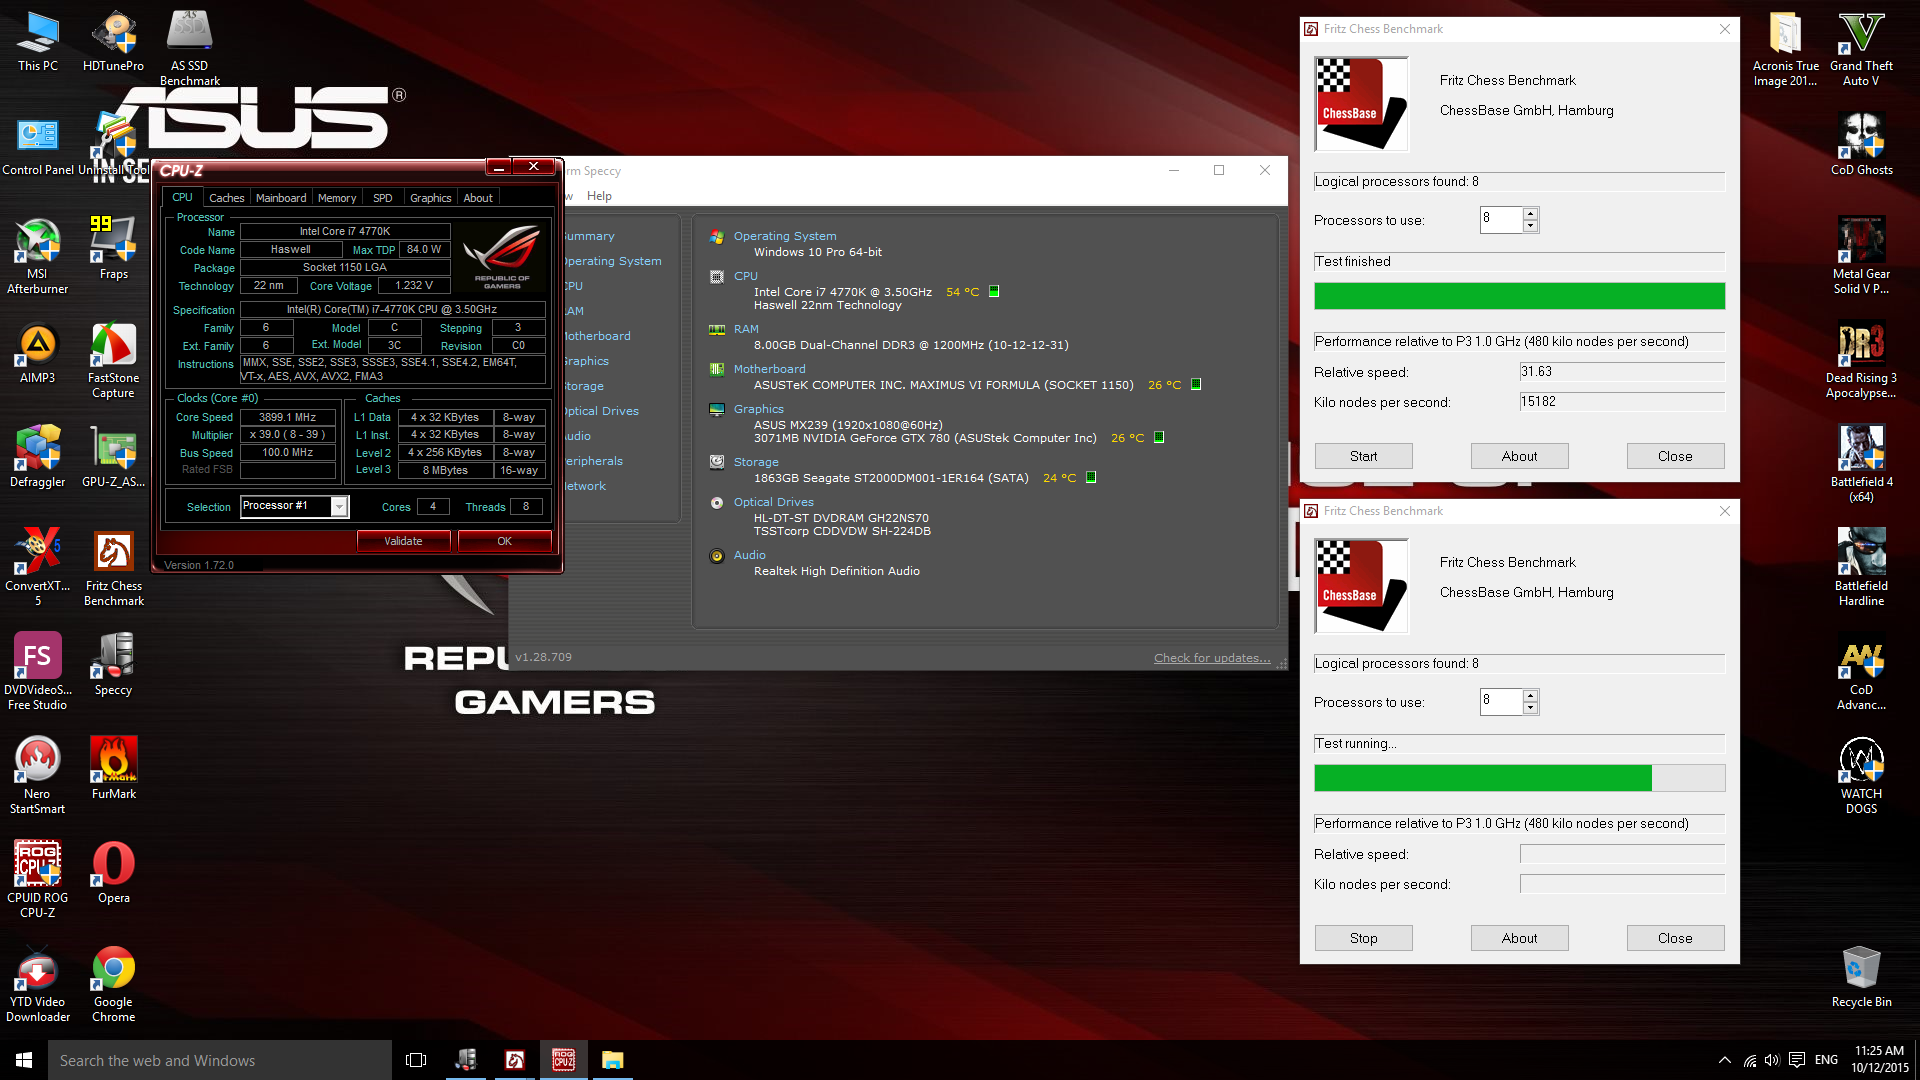The width and height of the screenshot is (1920, 1080).
Task: Click the Search the web and Windows box
Action: tap(220, 1060)
